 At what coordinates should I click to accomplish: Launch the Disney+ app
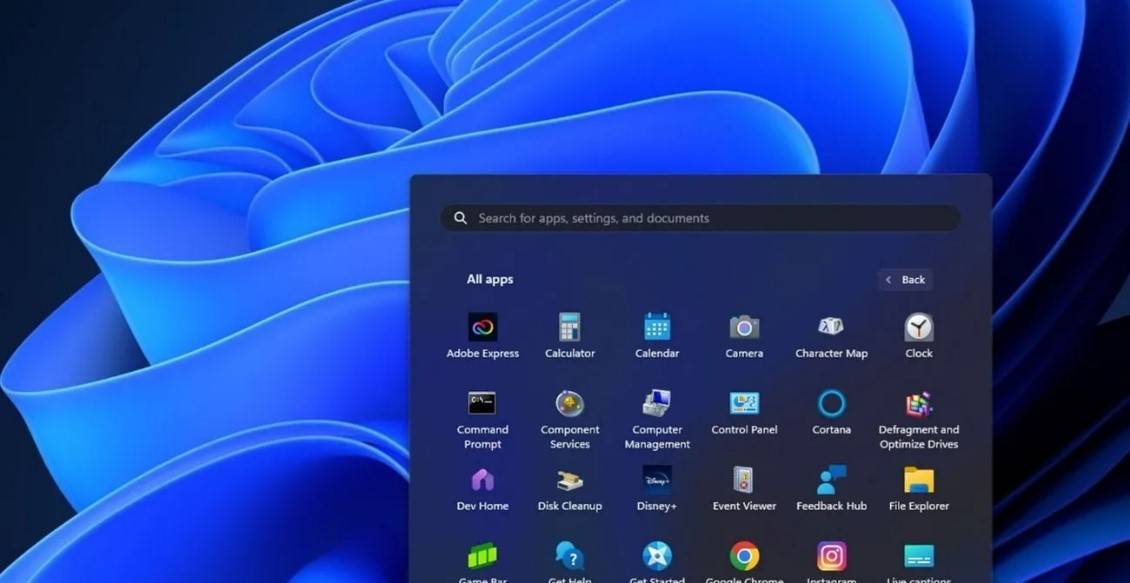pos(657,481)
